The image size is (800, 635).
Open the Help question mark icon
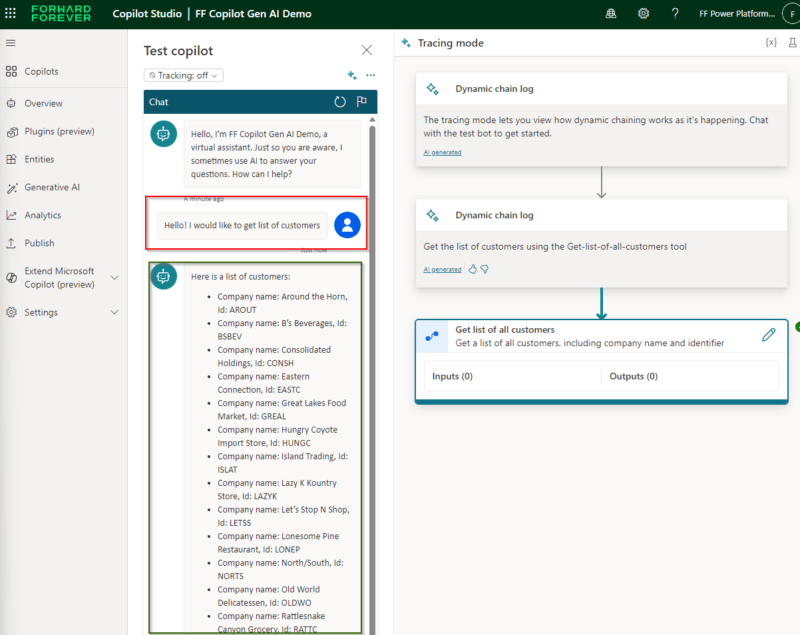[675, 13]
